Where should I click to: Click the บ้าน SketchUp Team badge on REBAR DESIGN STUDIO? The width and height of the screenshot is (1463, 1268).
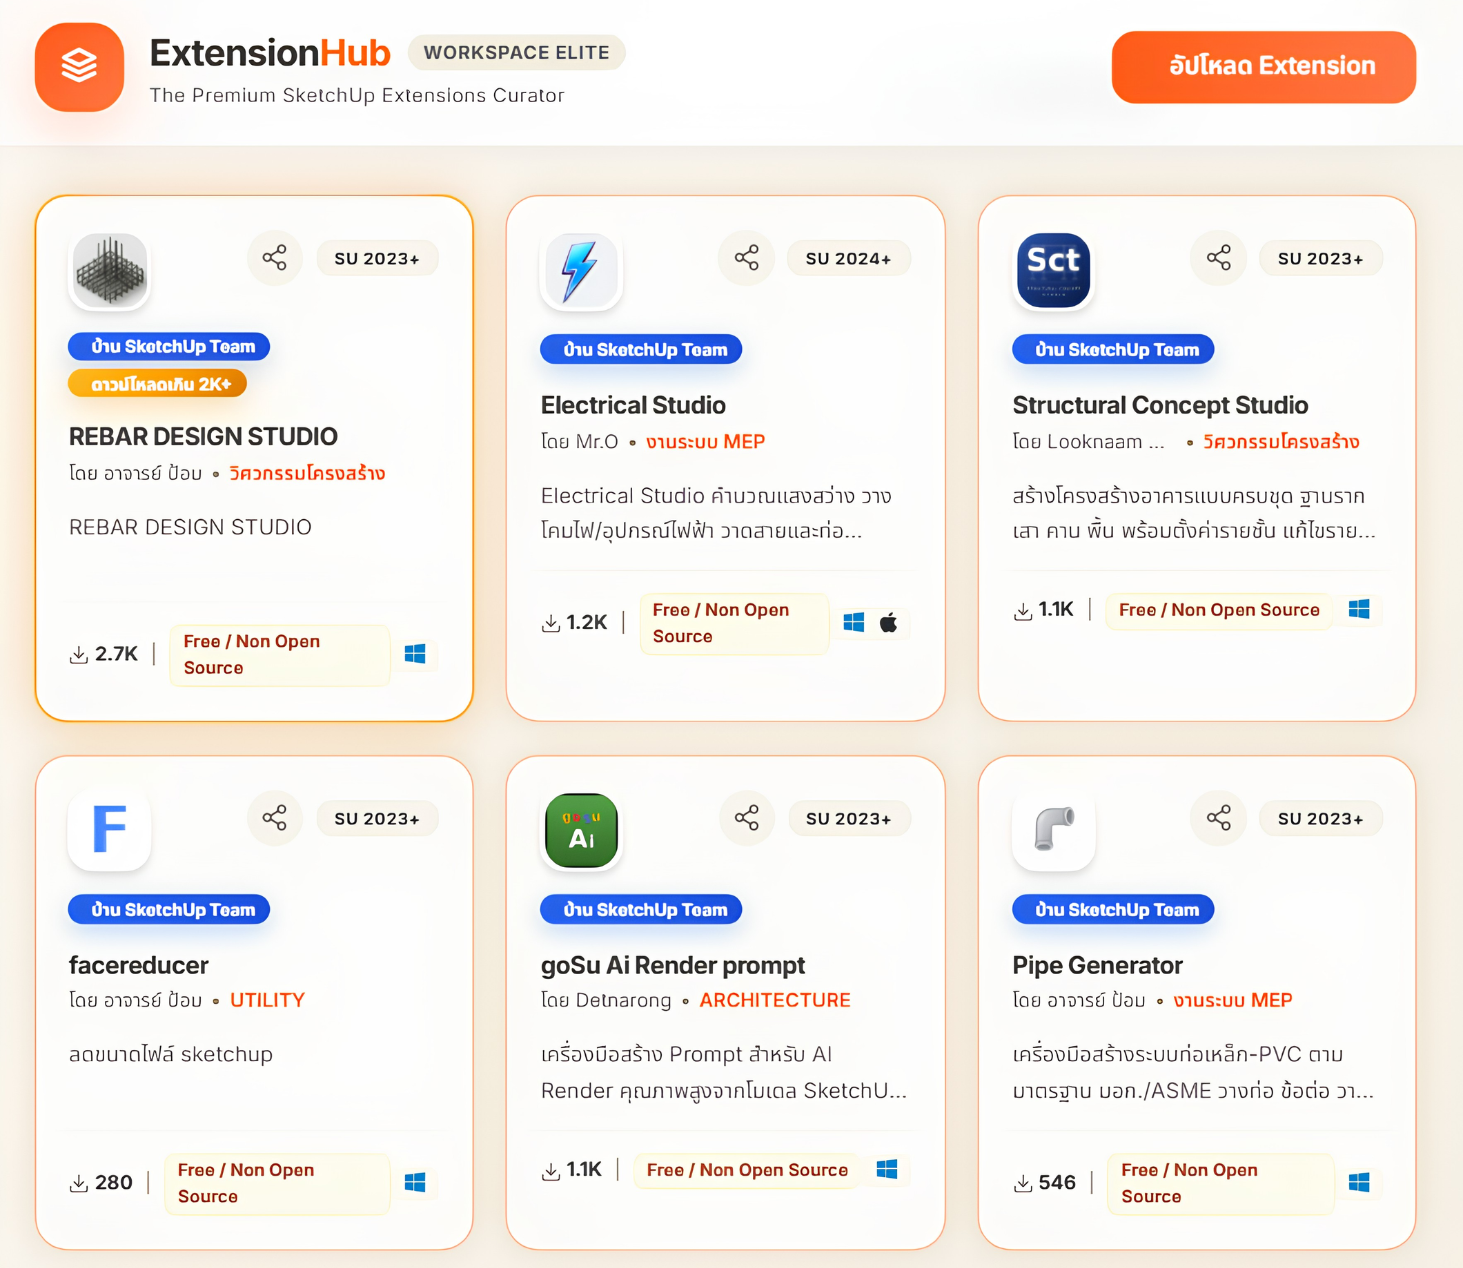[x=169, y=347]
